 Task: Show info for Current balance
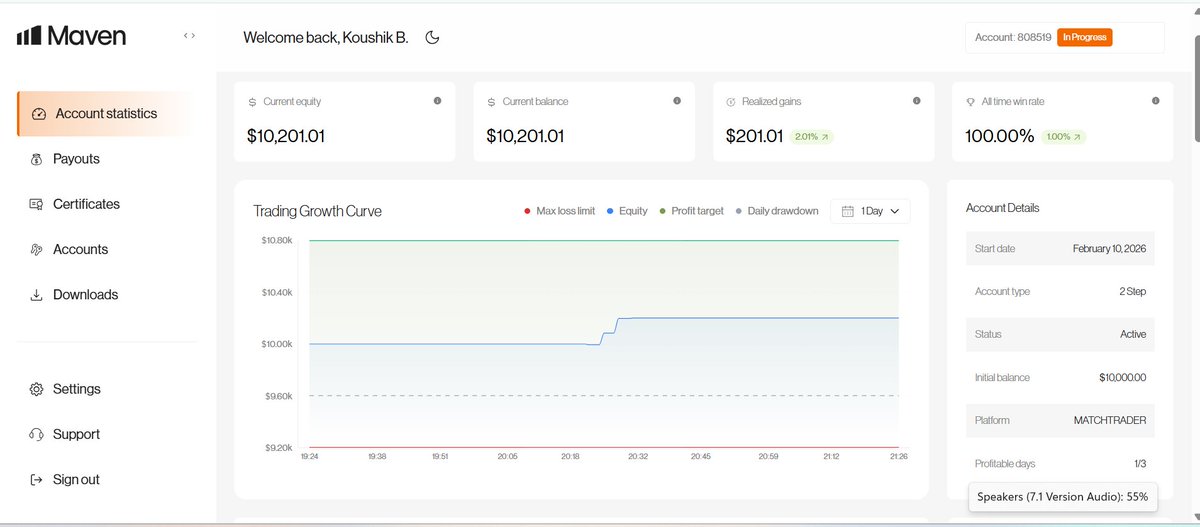coord(677,101)
